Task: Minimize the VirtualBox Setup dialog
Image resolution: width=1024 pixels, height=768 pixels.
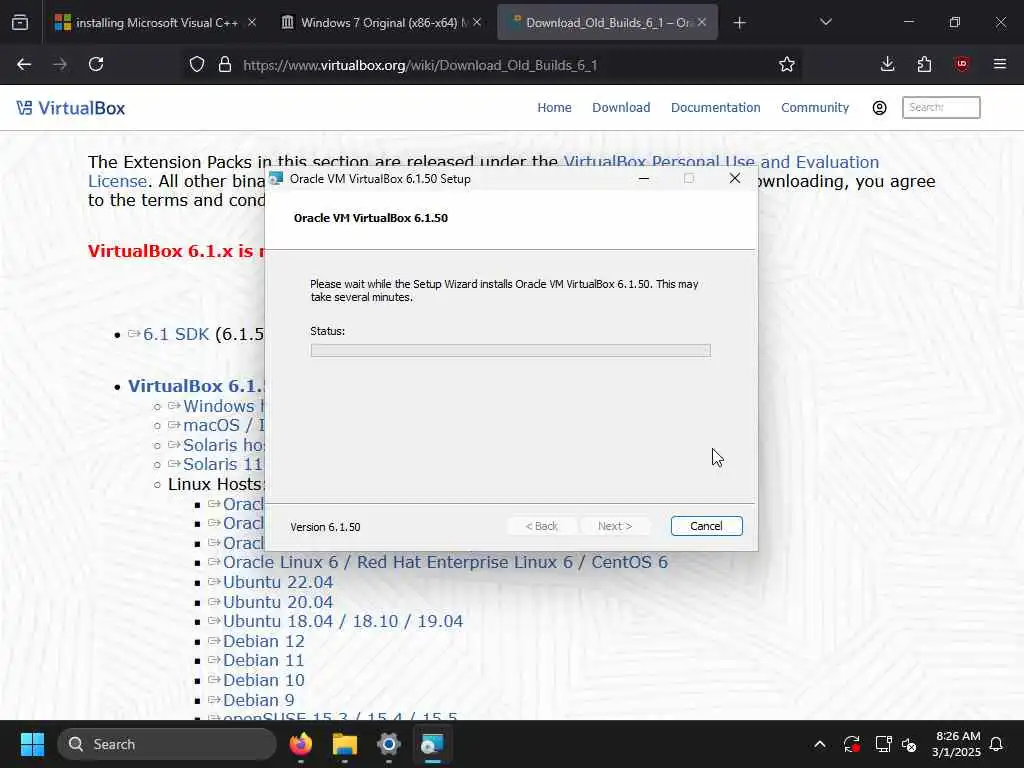Action: click(644, 178)
